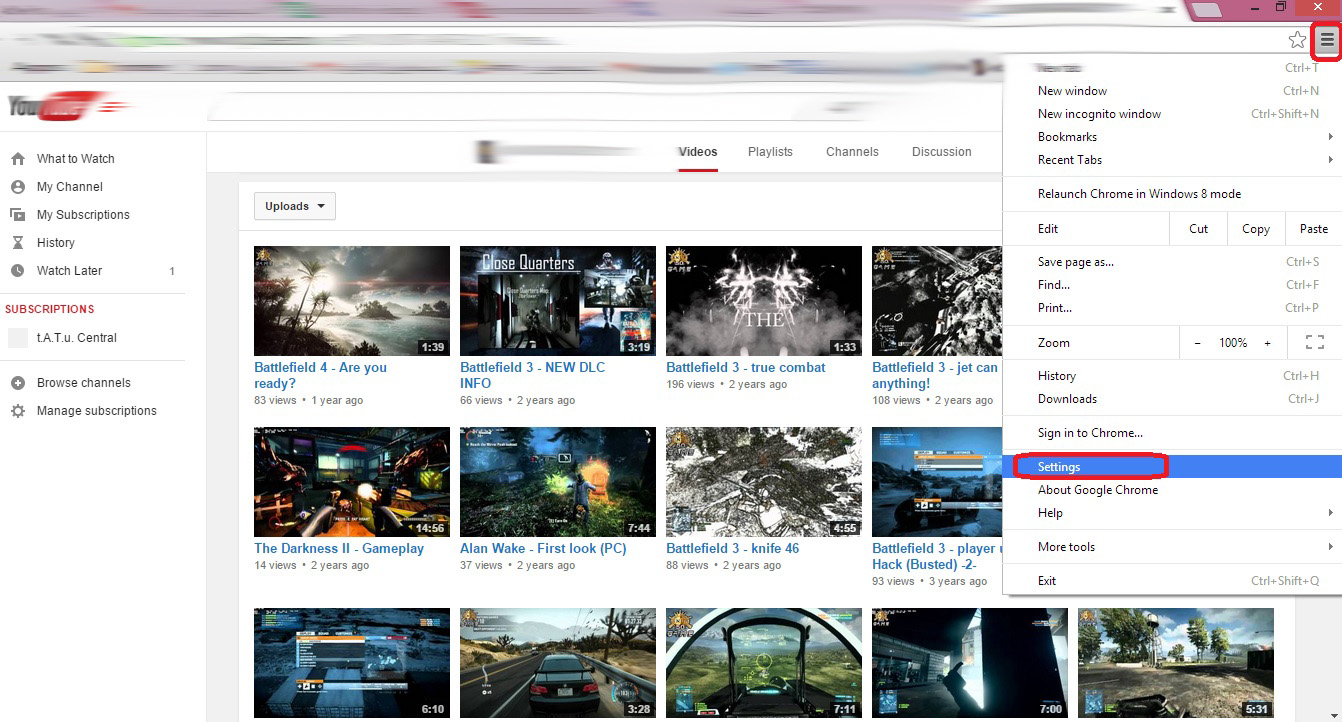Open t.A.T.u. Central subscription
1342x722 pixels.
click(x=77, y=338)
